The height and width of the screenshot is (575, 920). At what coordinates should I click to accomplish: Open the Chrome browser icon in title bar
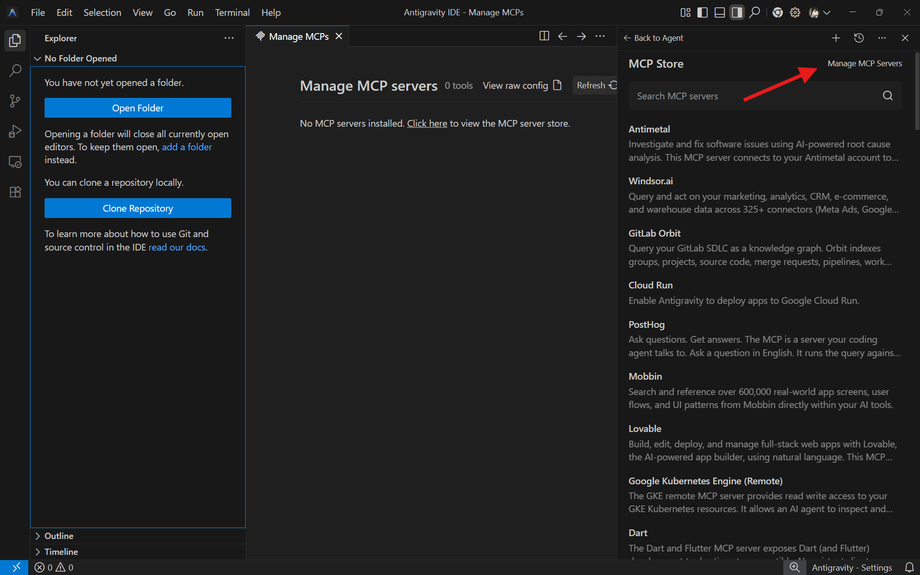pyautogui.click(x=777, y=12)
